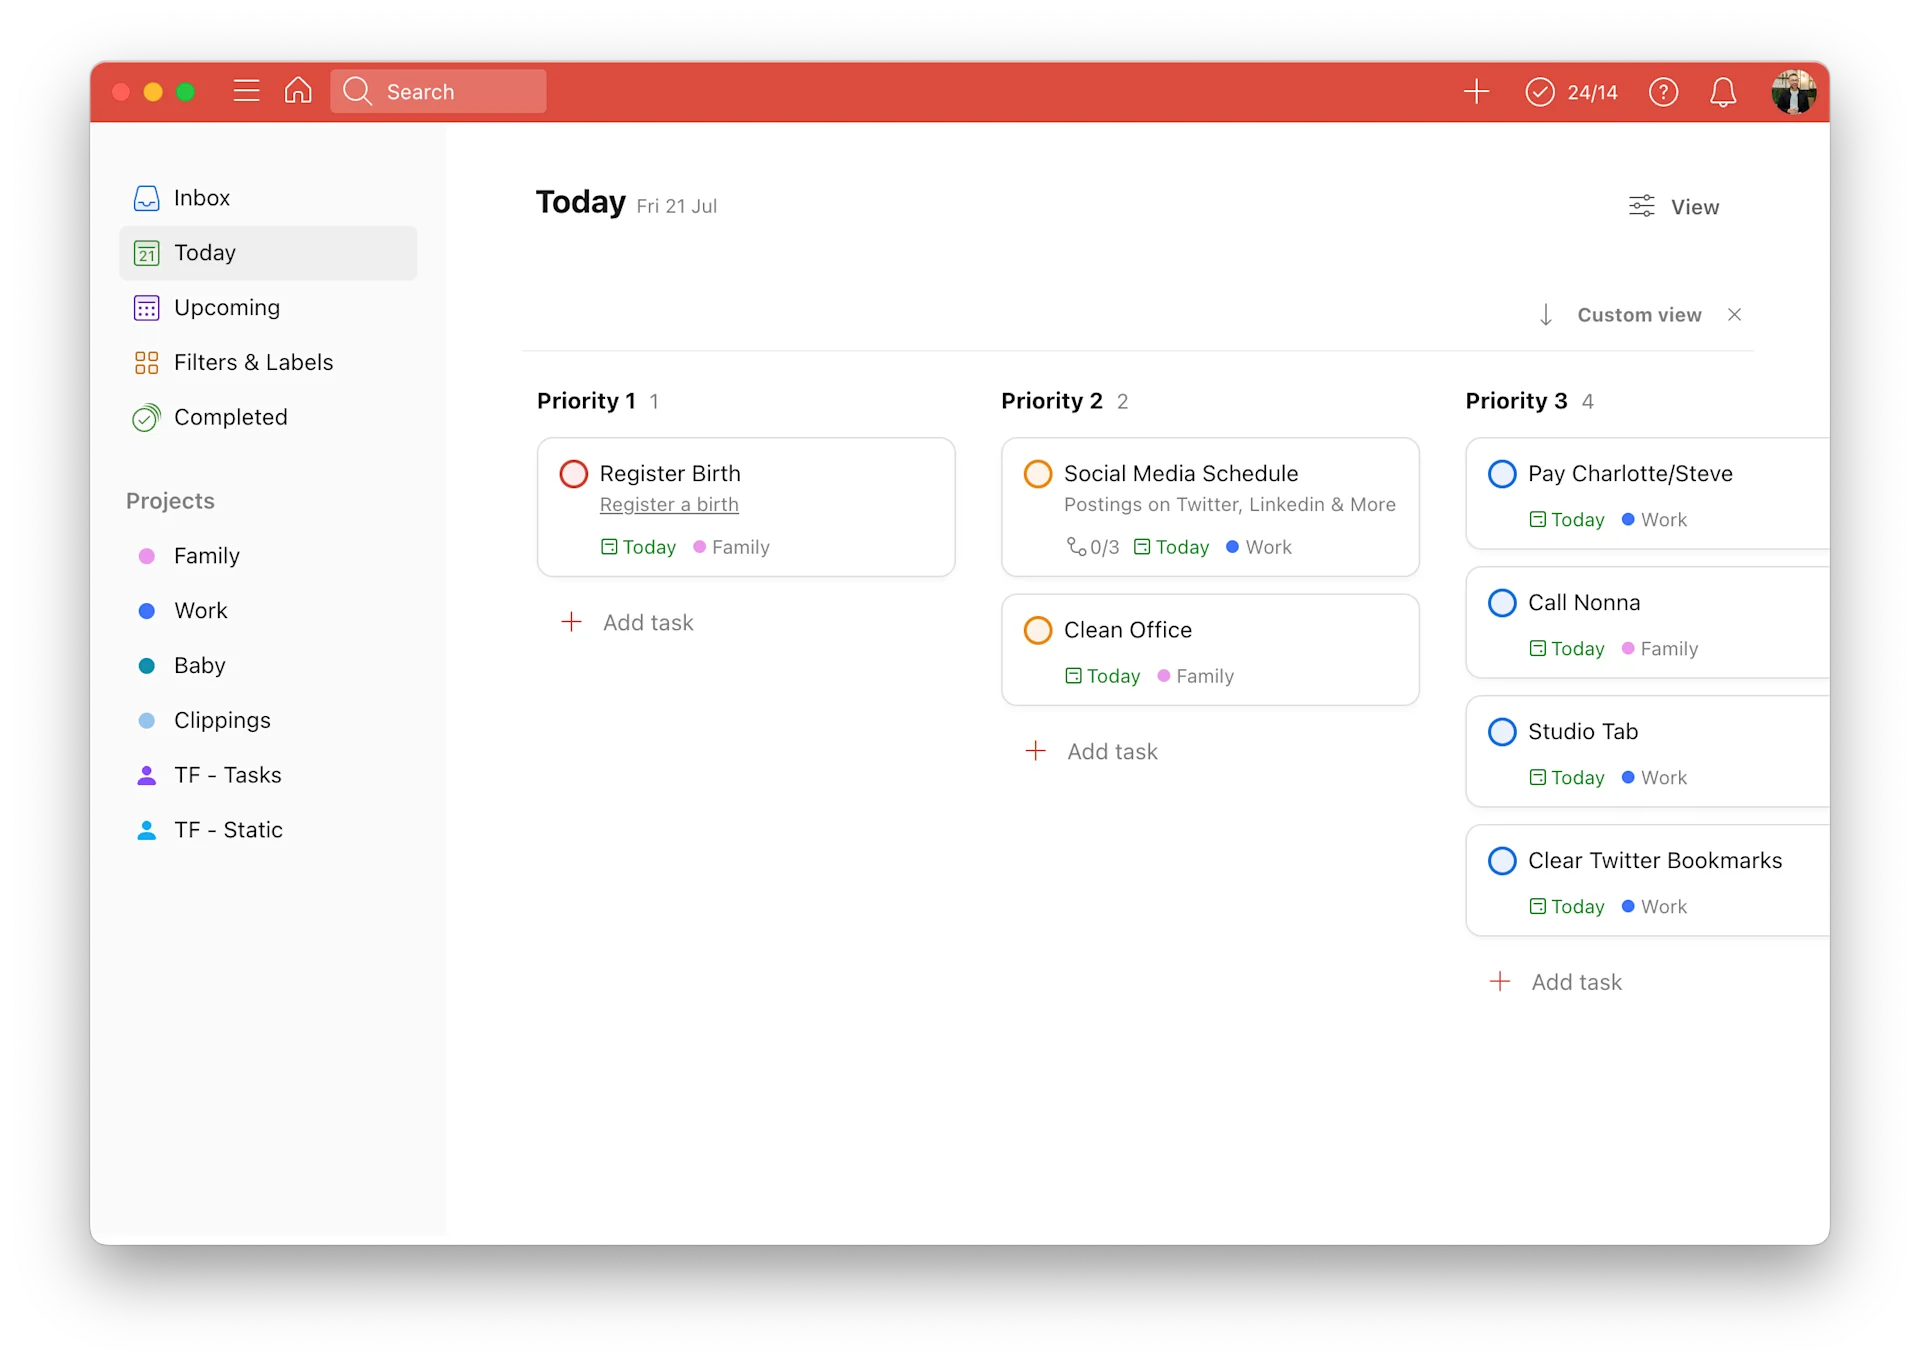Check off the Clean Office task
This screenshot has height=1364, width=1920.
pos(1038,631)
